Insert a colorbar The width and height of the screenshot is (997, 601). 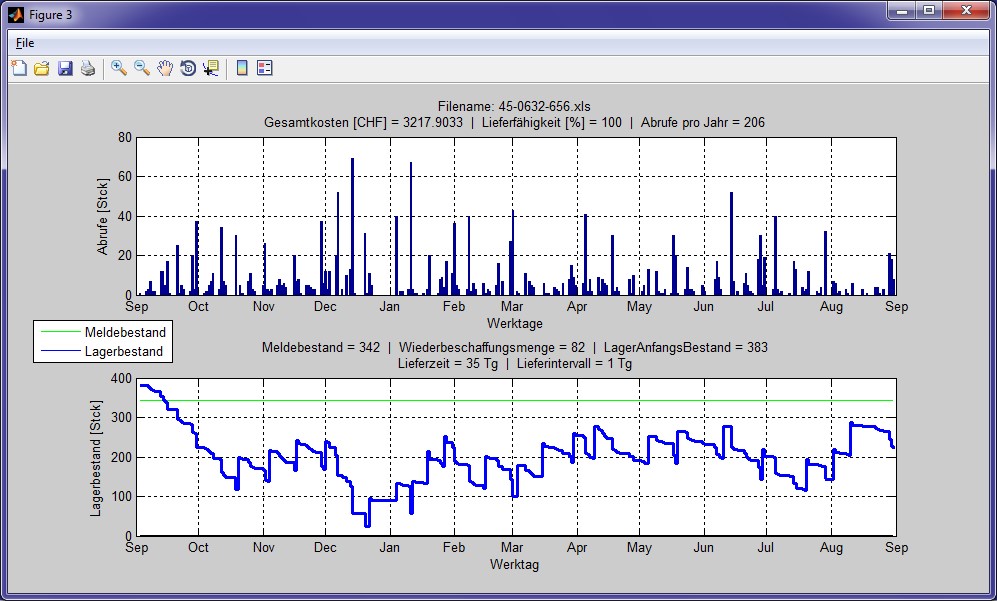241,68
